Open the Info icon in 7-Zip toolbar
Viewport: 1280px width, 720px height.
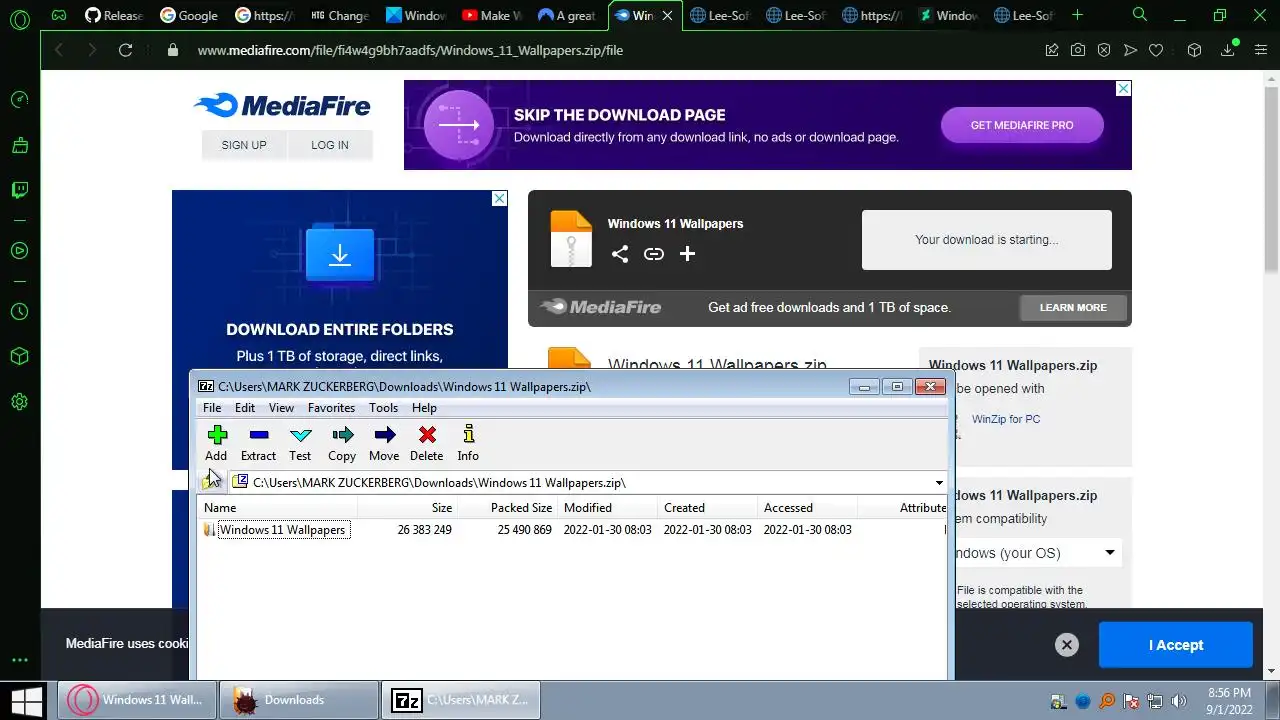(x=468, y=443)
